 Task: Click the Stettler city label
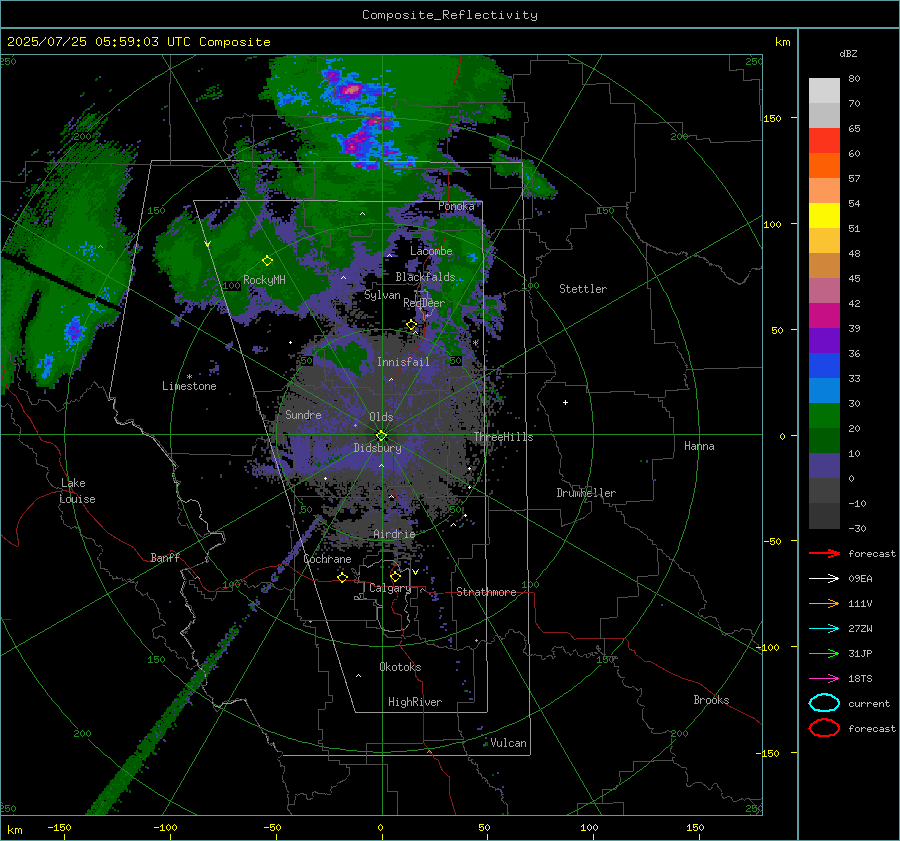pyautogui.click(x=583, y=289)
